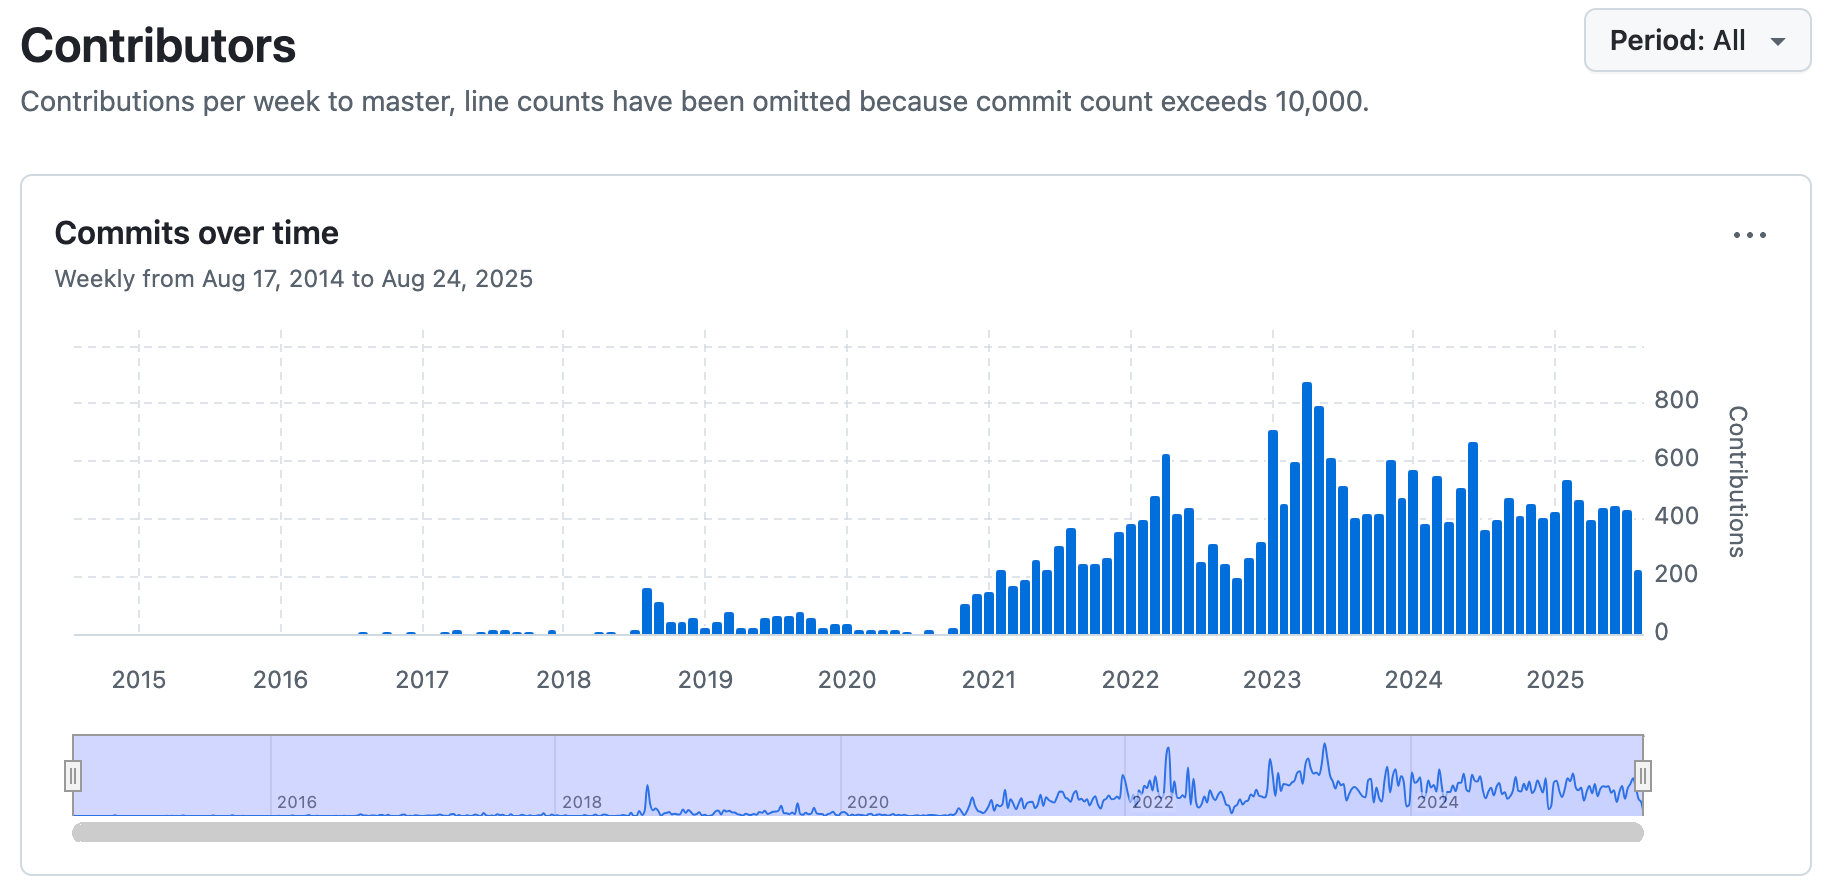The width and height of the screenshot is (1826, 890).
Task: Click the tallest bar in mid-2018
Action: click(647, 611)
